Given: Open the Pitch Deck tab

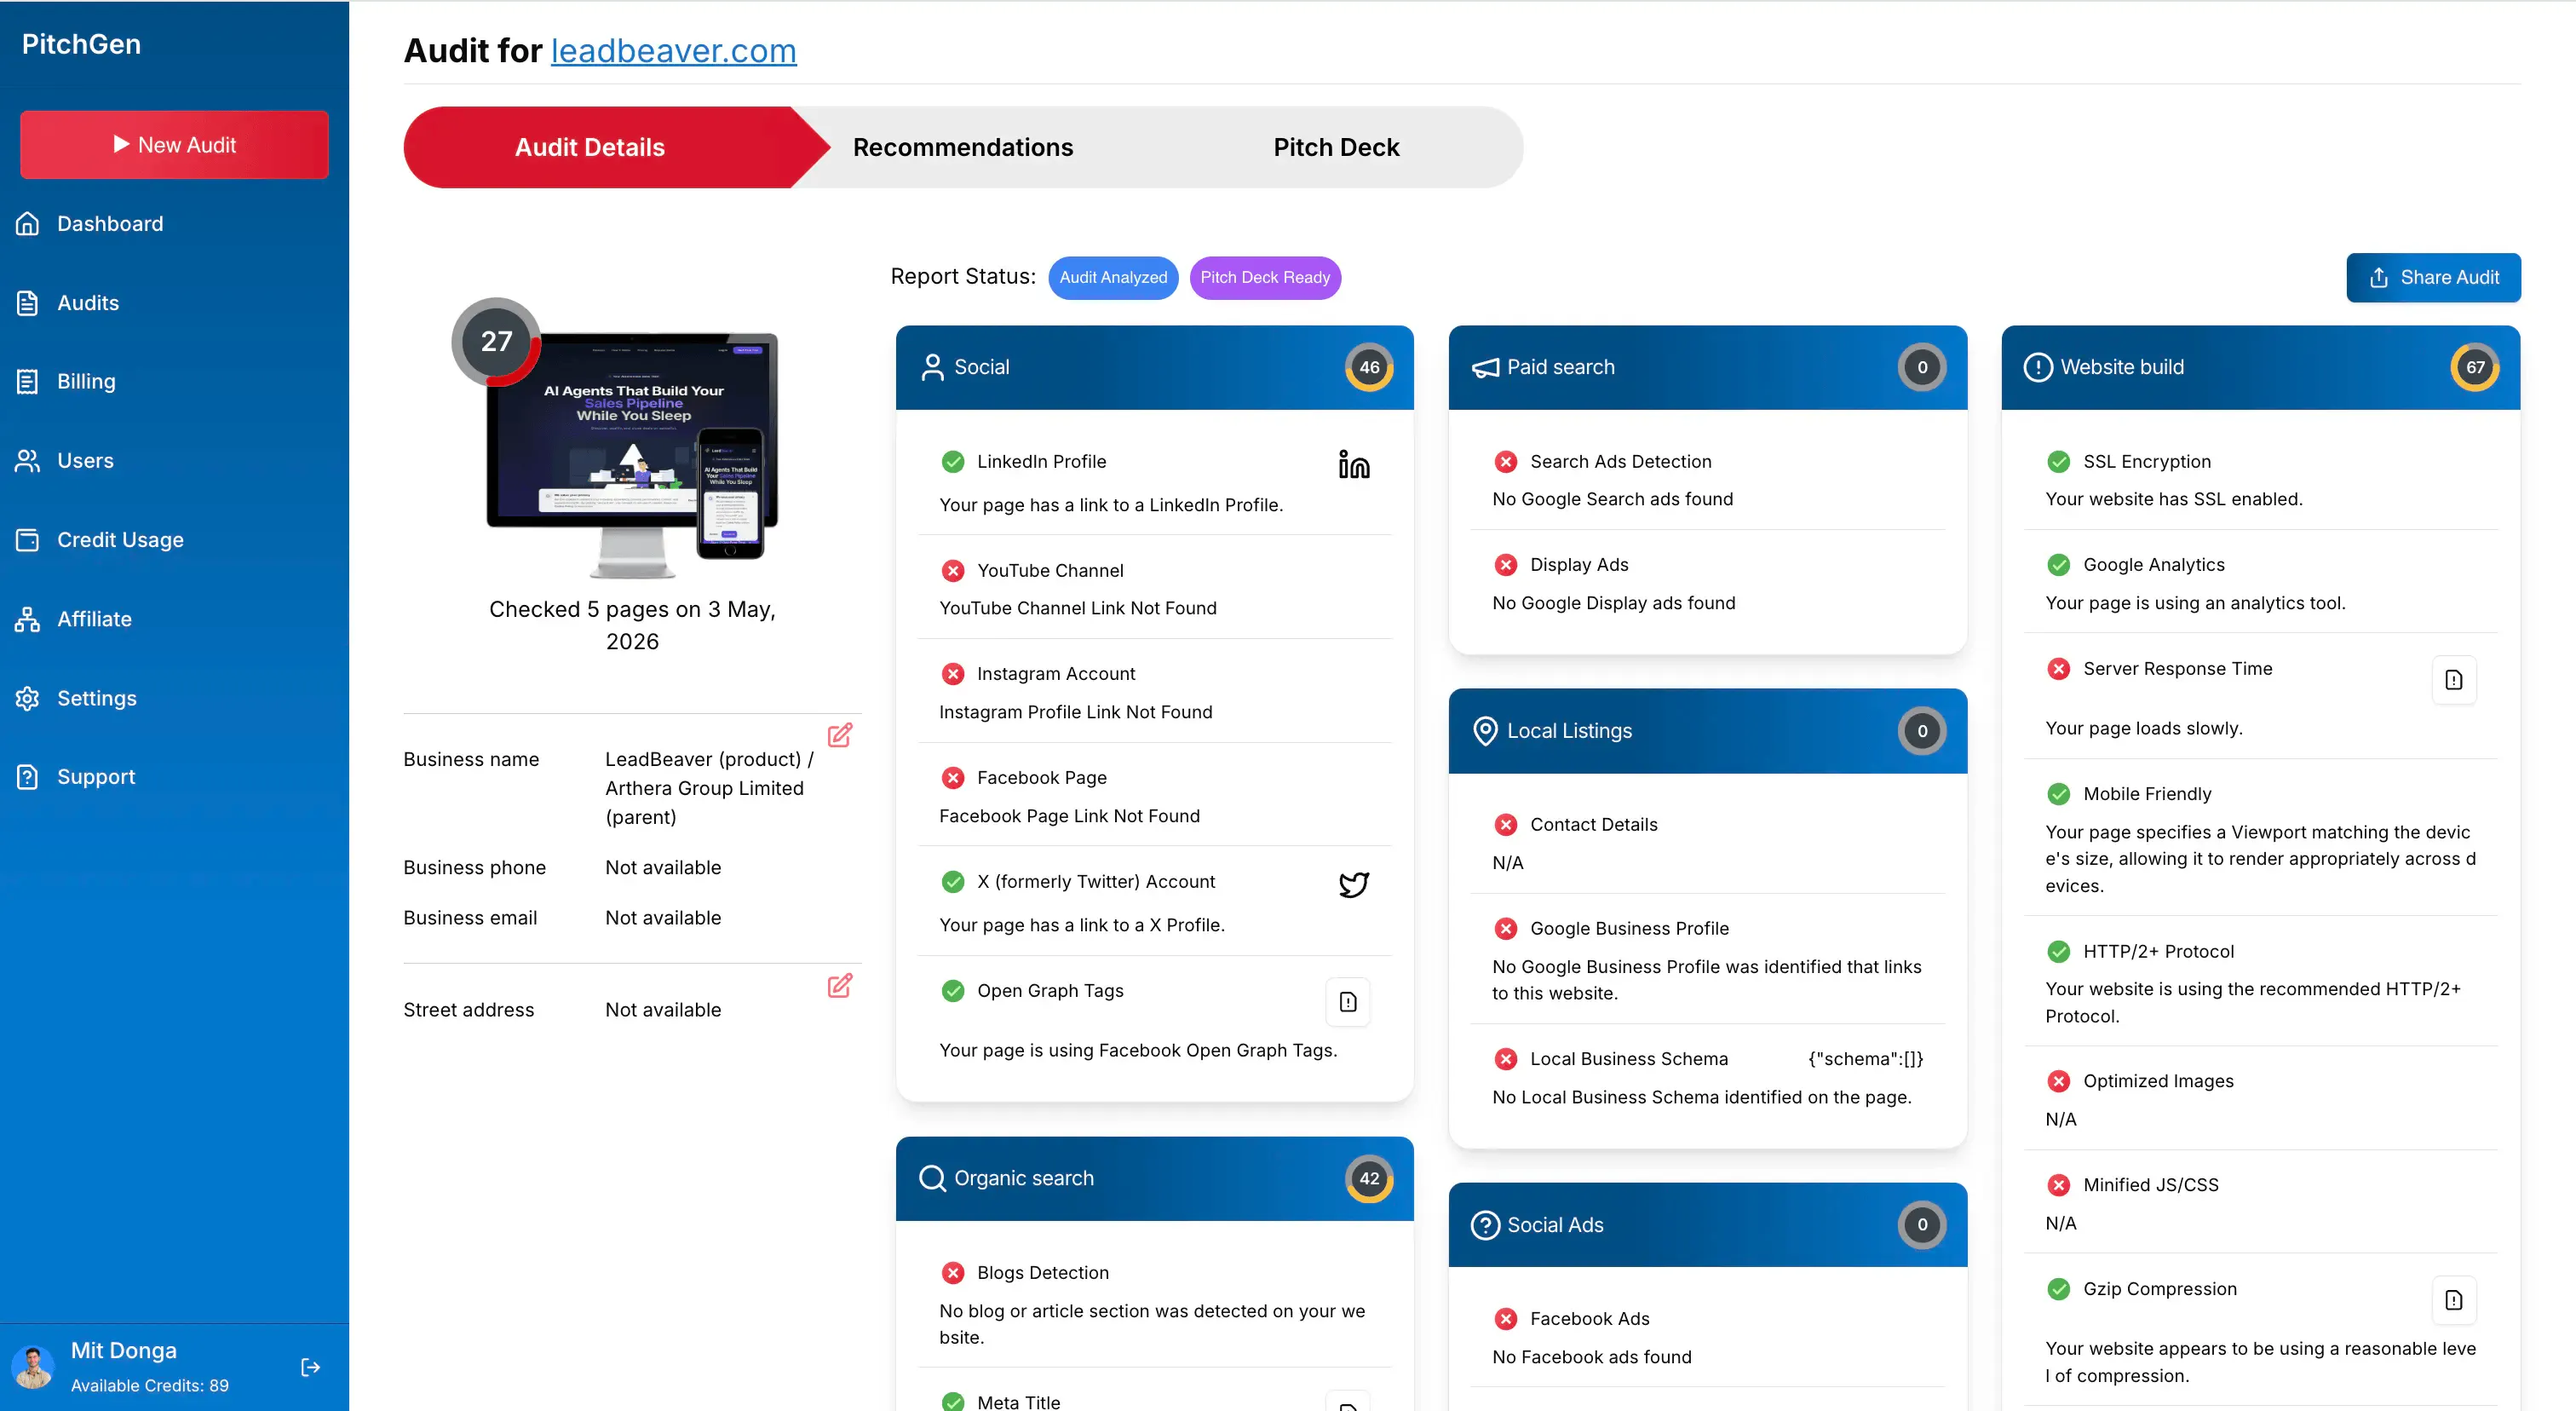Looking at the screenshot, I should pyautogui.click(x=1336, y=148).
